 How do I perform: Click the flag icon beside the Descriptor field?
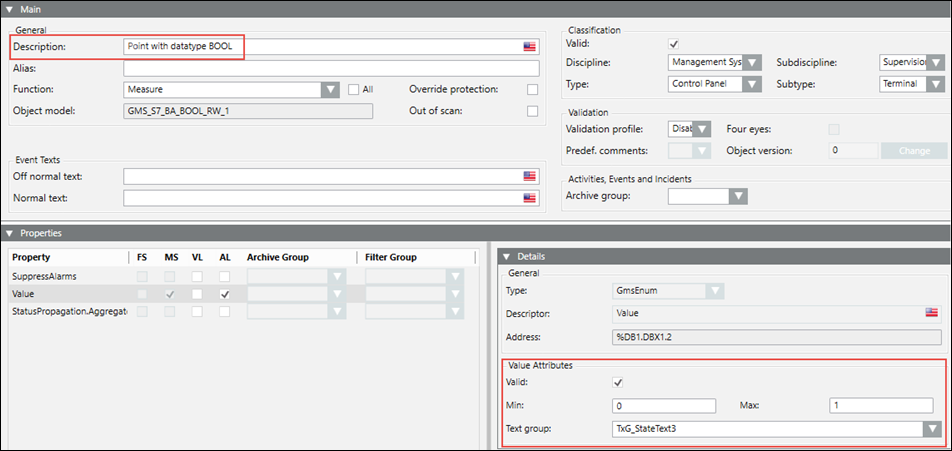(x=930, y=313)
